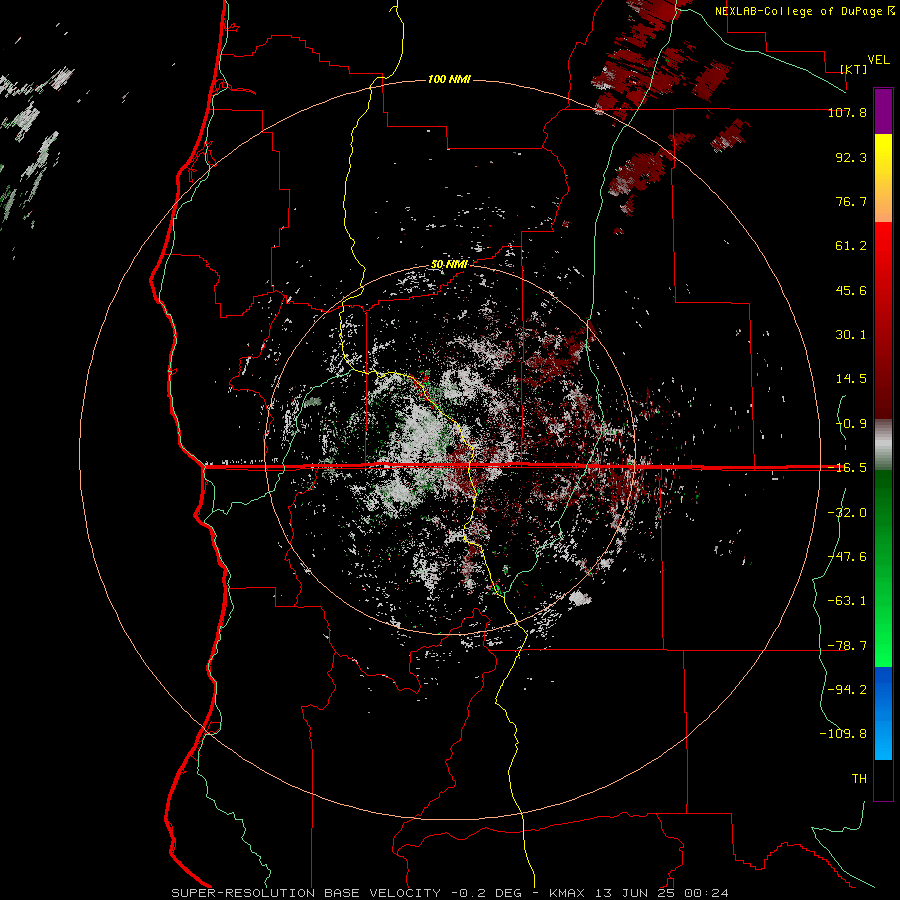Viewport: 900px width, 900px height.
Task: Click the 107.8 value on velocity scale
Action: (847, 112)
